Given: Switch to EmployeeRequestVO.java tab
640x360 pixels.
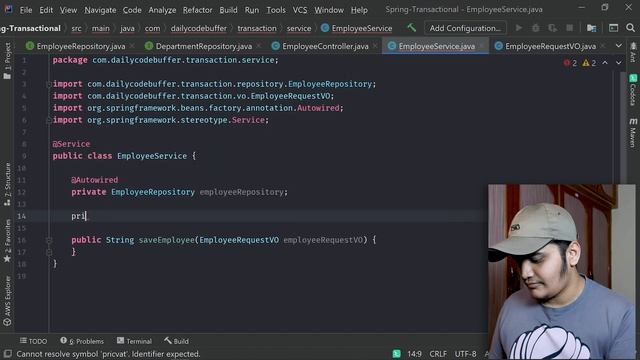Looking at the screenshot, I should [550, 46].
